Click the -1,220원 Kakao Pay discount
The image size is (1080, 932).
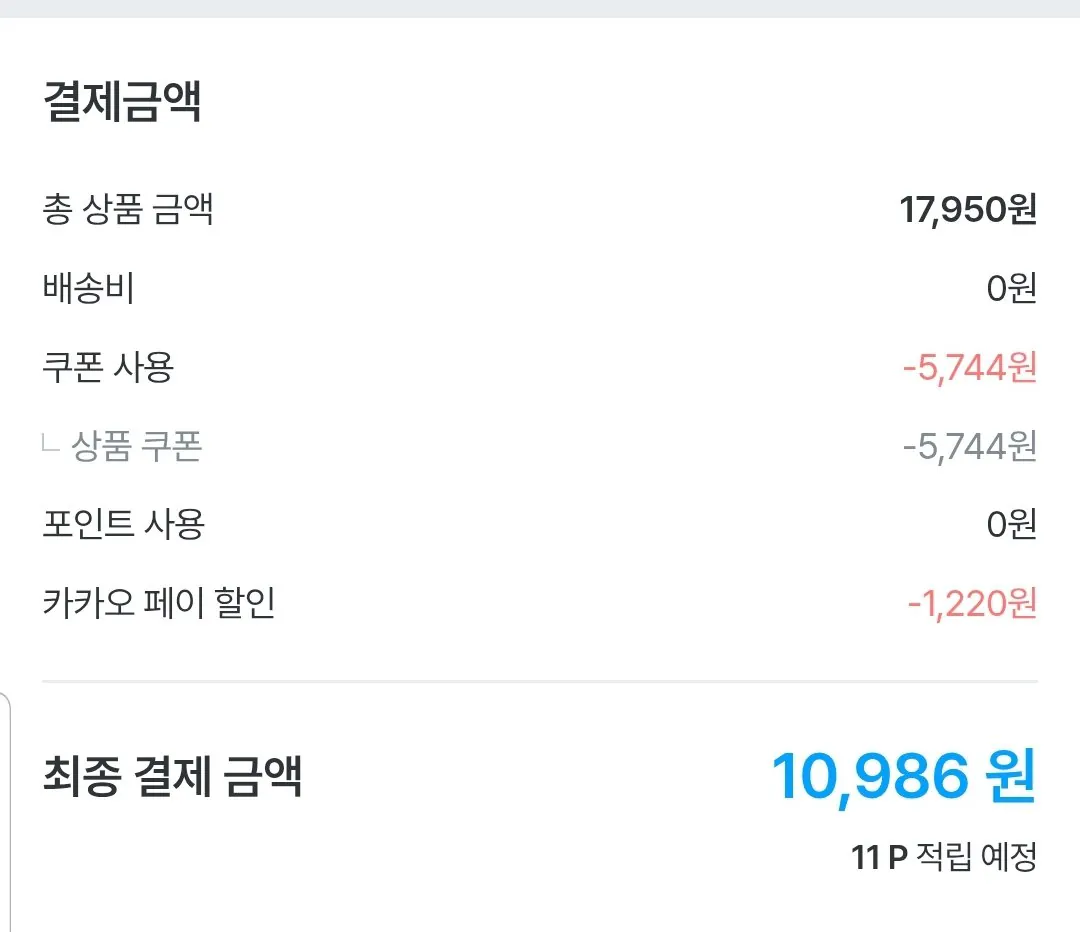(x=972, y=603)
